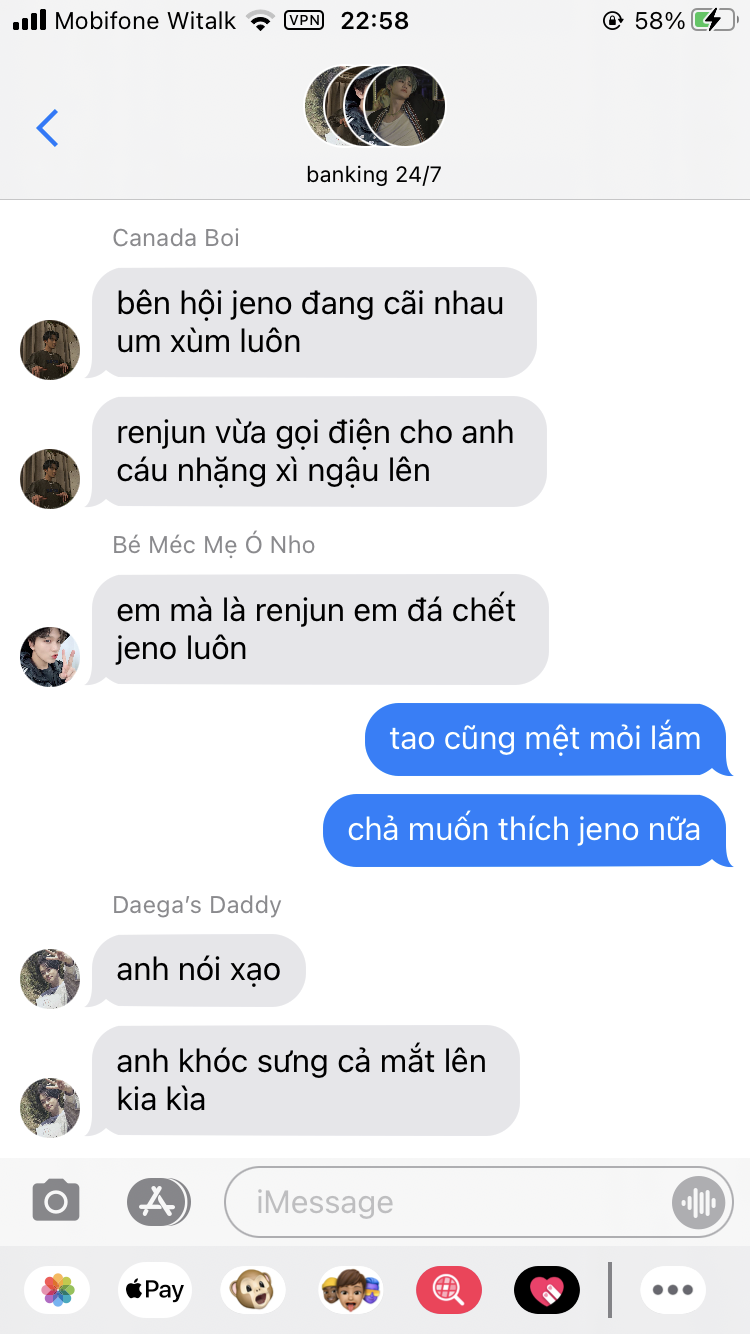Screen dimensions: 750x1334
Task: Select the monkey Animoji icon
Action: pos(252,1290)
